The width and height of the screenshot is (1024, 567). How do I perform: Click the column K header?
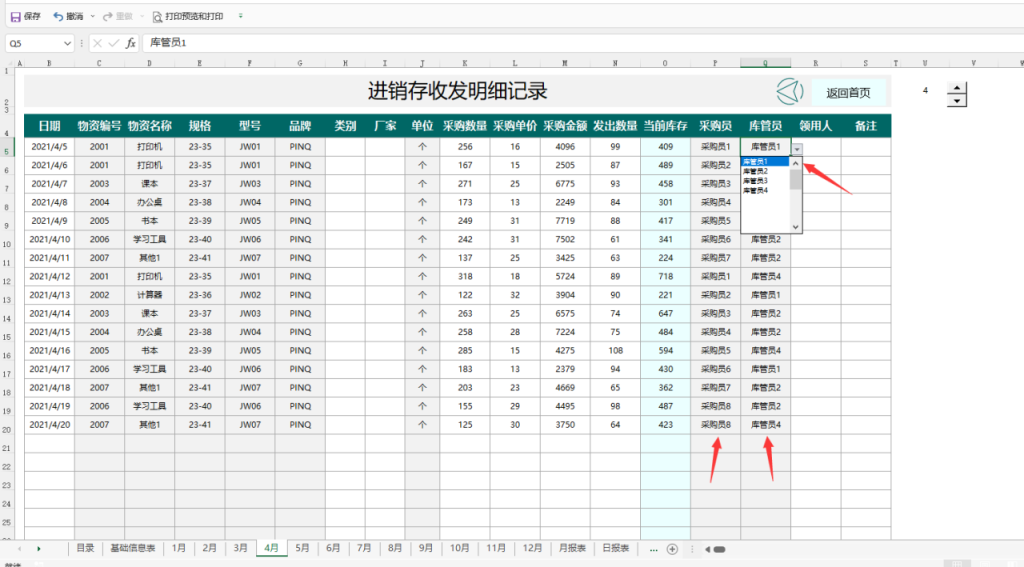tap(465, 63)
